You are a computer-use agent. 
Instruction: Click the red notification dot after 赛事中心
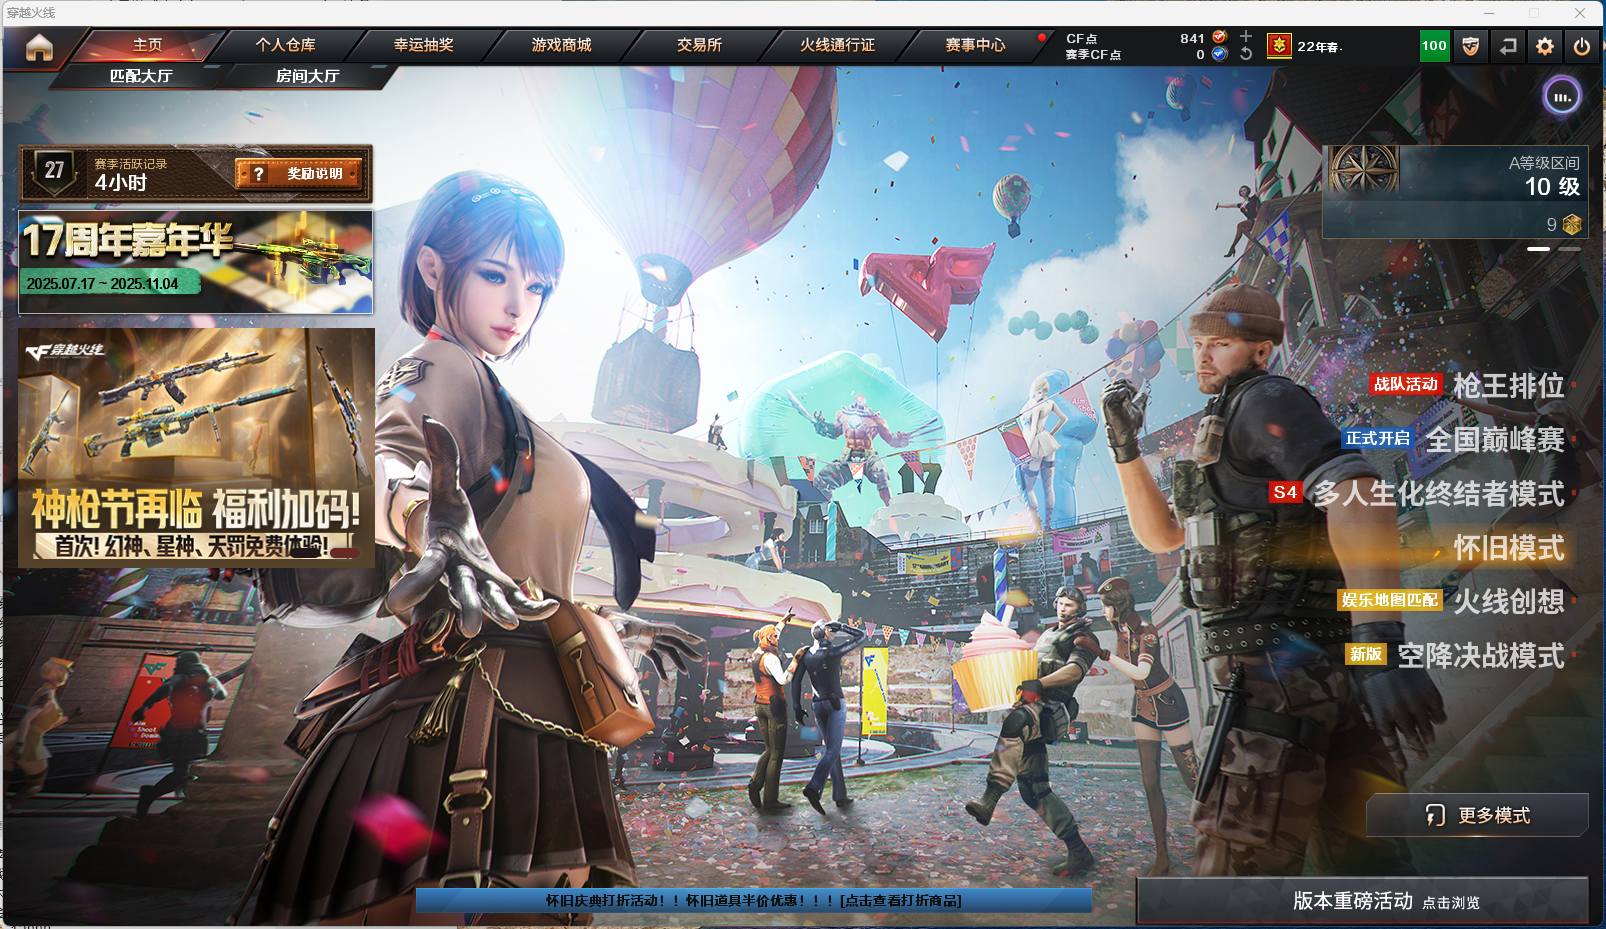coord(1041,38)
